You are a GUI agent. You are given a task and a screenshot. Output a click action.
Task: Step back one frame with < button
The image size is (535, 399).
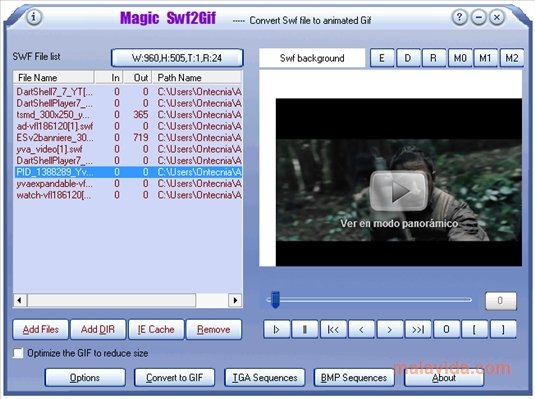(361, 329)
